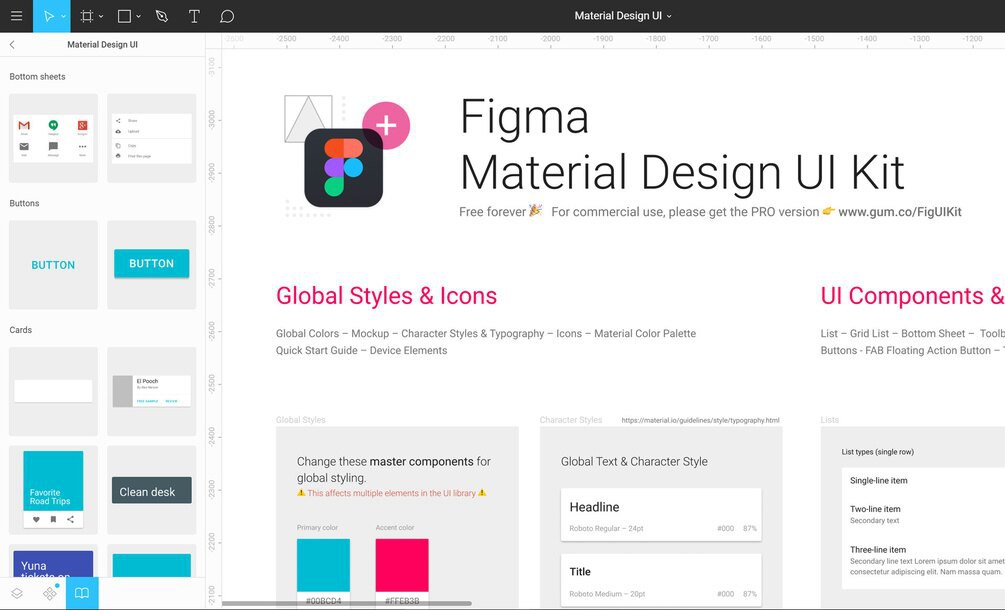Click the Accent color label
Screen dimensions: 1005x610
(395, 528)
